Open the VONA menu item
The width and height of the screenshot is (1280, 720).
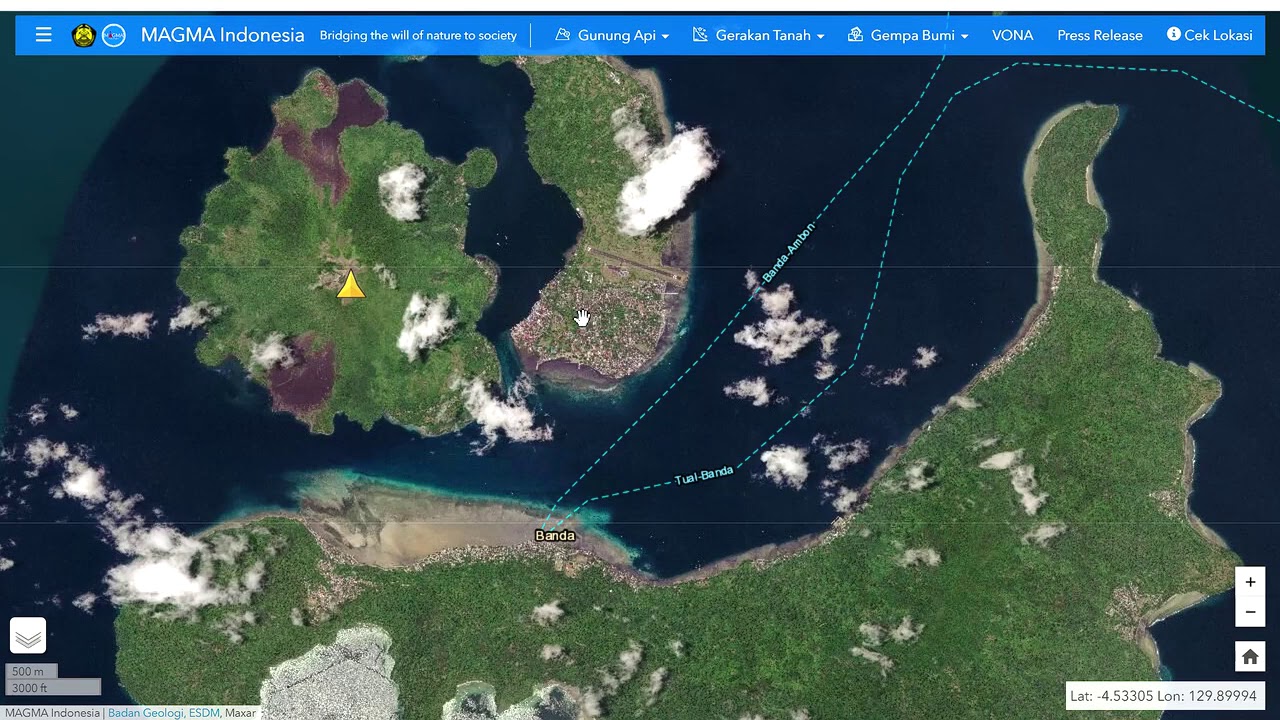[1012, 35]
